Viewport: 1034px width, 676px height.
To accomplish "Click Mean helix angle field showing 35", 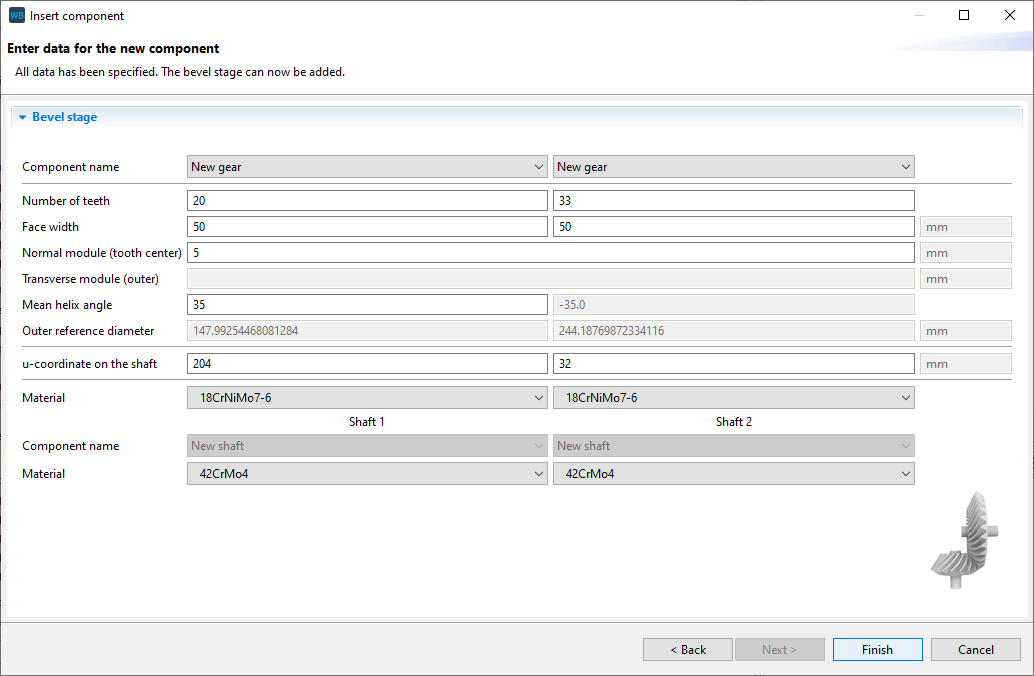I will click(x=367, y=305).
